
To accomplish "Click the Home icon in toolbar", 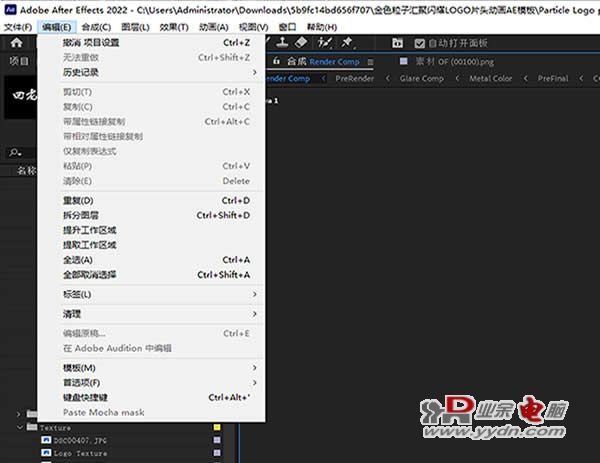I will click(x=16, y=42).
